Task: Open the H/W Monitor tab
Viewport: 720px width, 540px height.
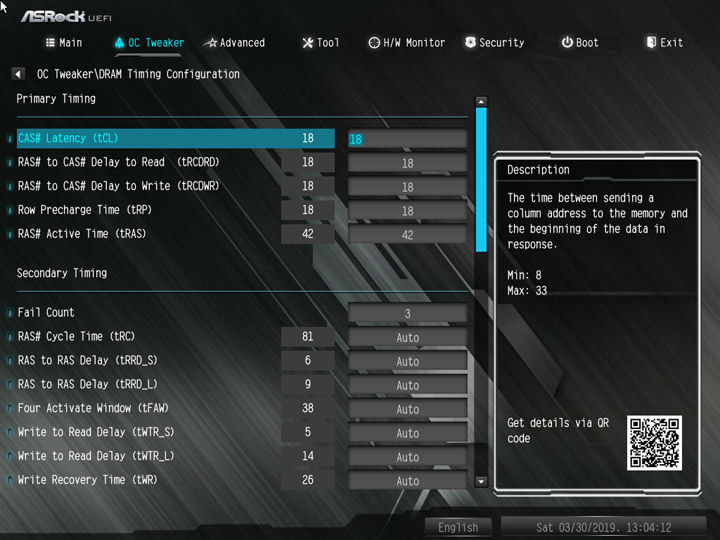Action: [407, 43]
